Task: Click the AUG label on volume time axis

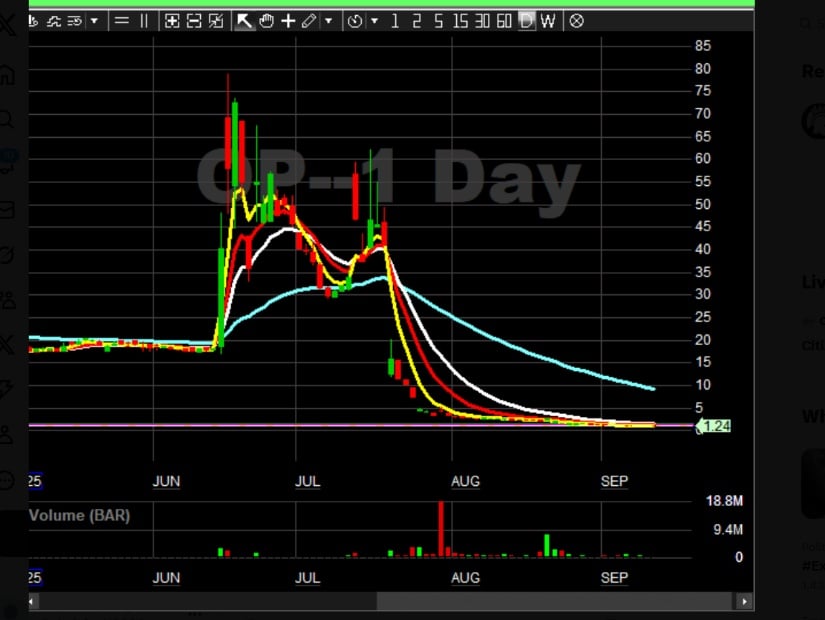Action: click(x=465, y=578)
